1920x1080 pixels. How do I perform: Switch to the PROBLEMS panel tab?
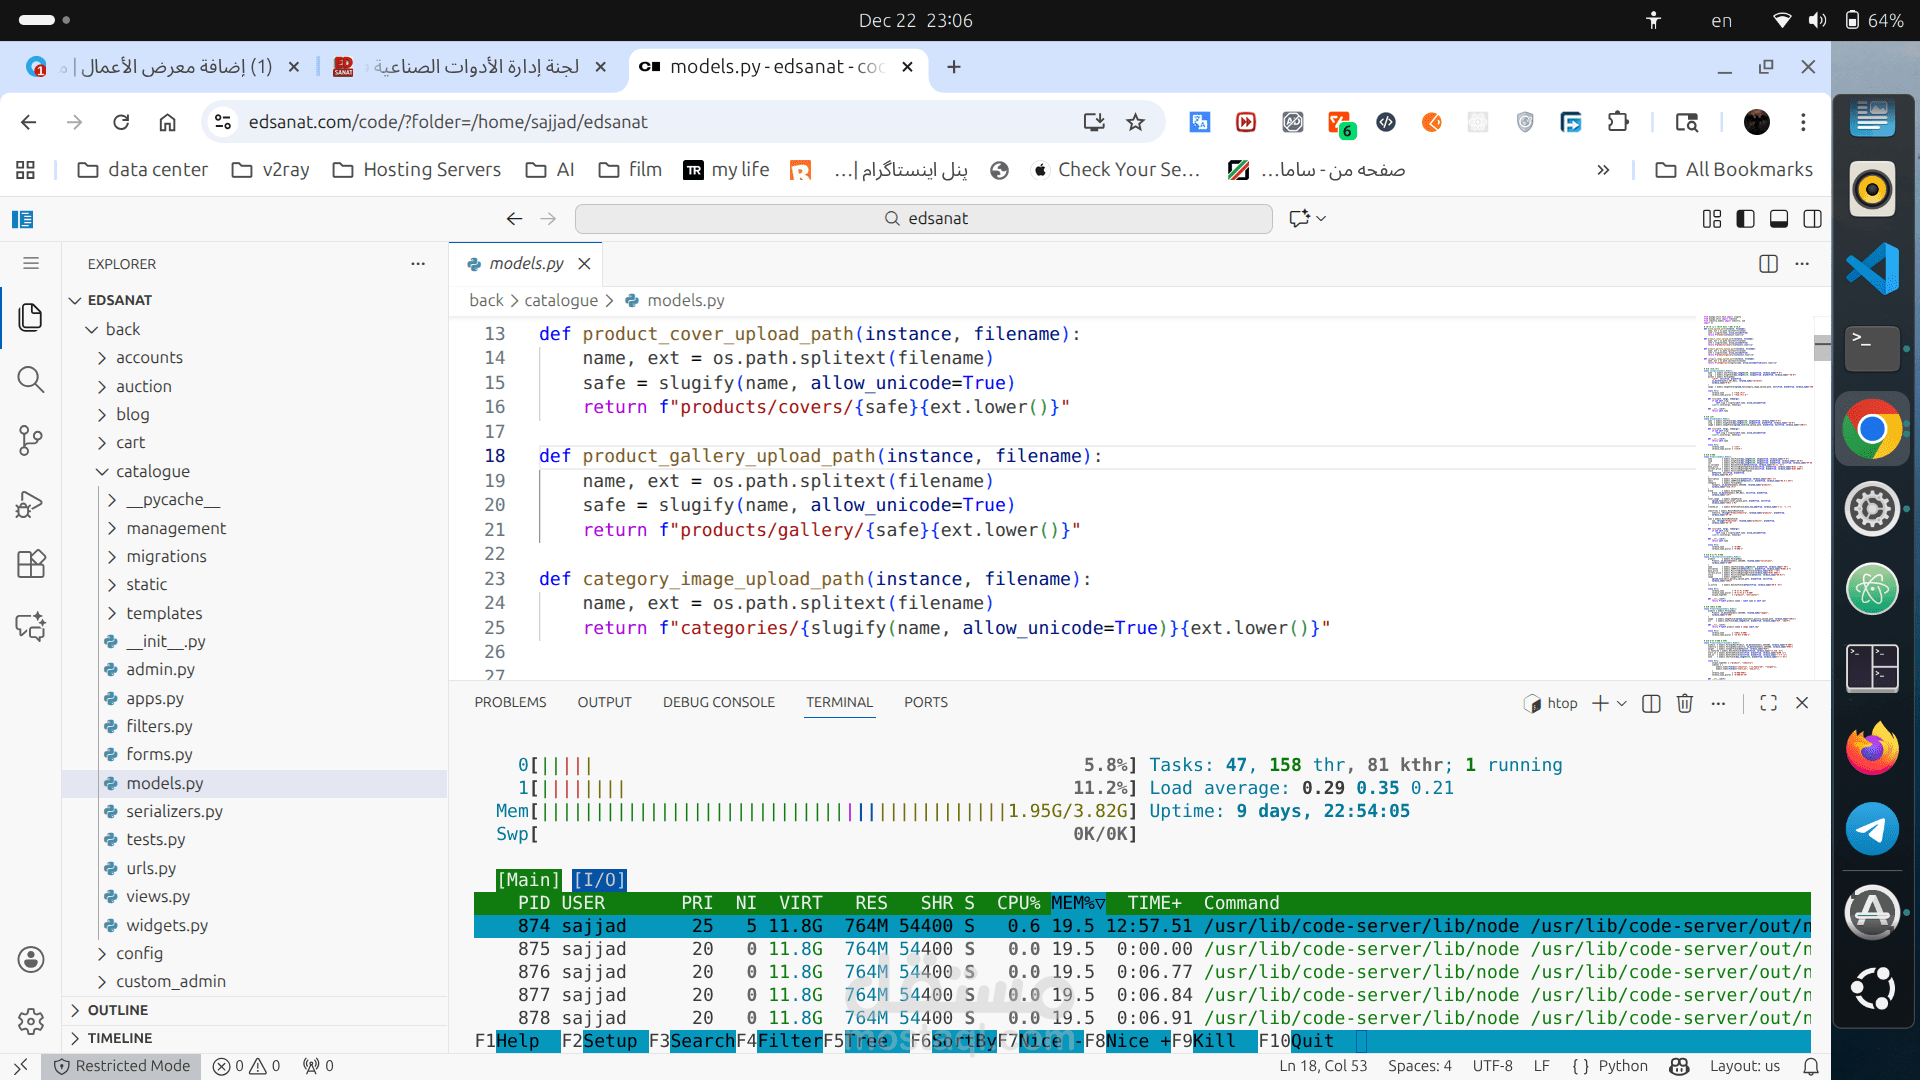point(510,702)
